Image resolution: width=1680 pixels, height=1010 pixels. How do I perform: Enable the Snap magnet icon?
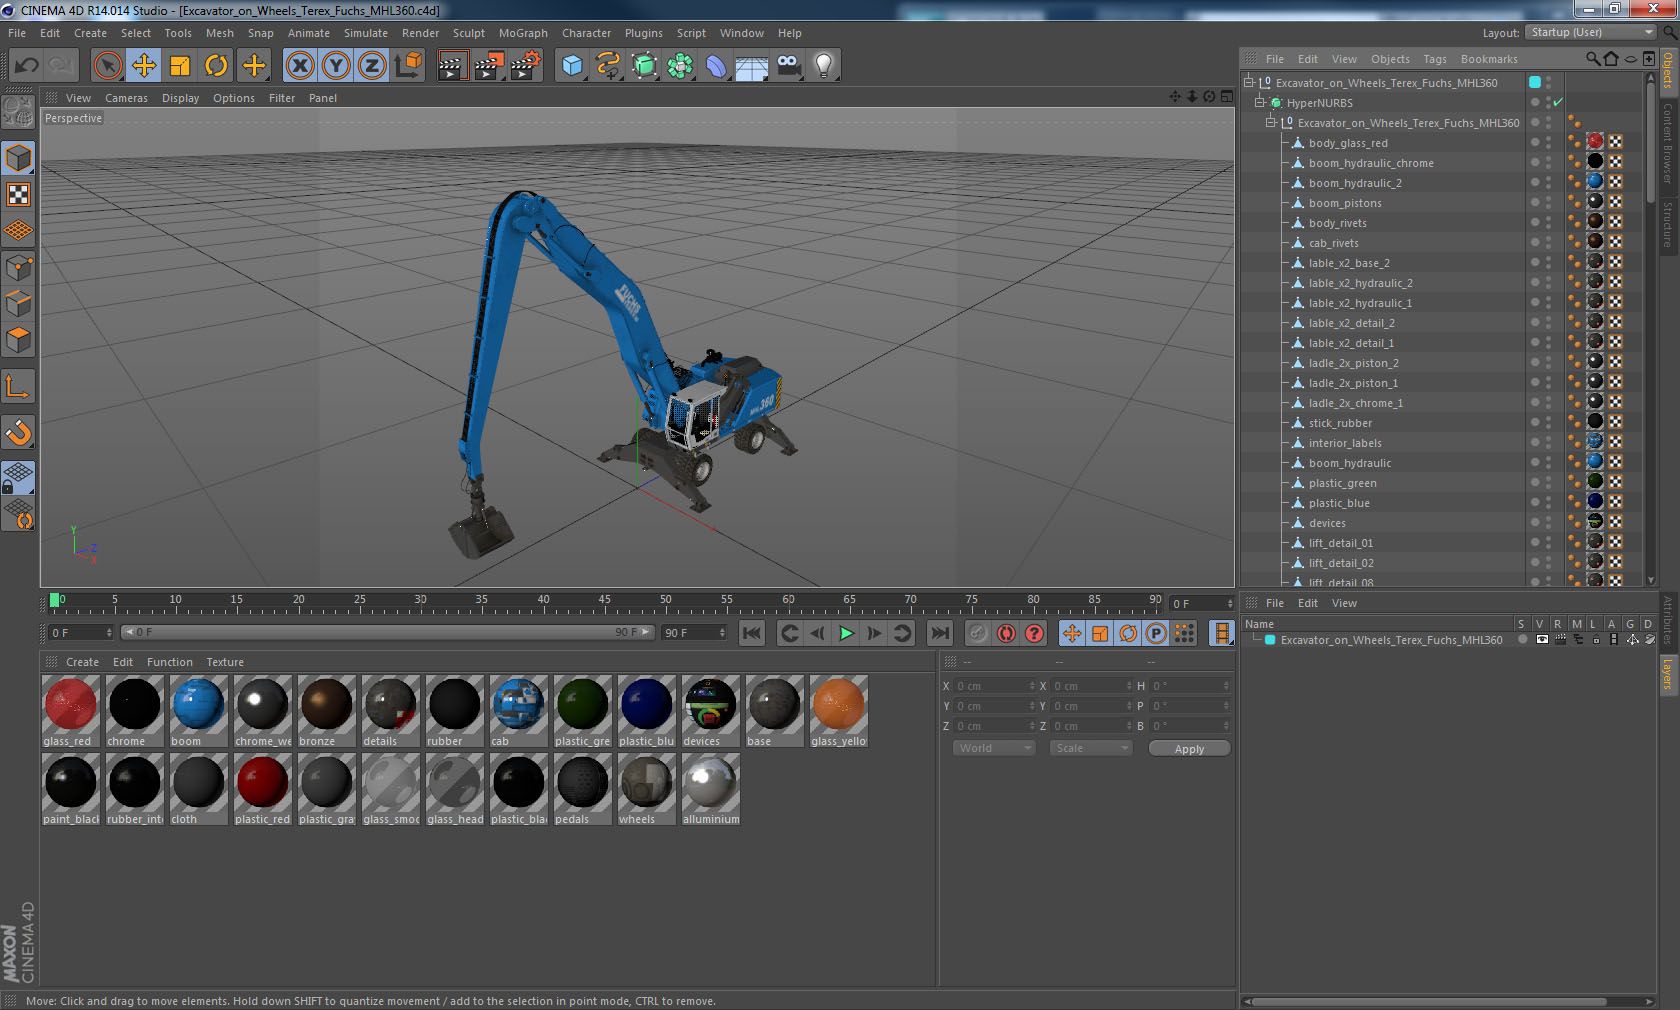(18, 432)
